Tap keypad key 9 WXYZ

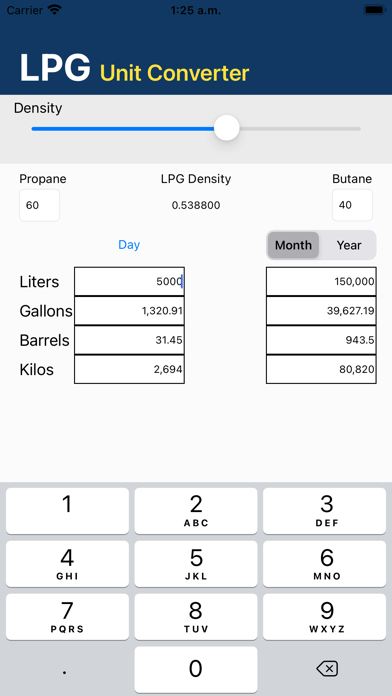tap(325, 617)
